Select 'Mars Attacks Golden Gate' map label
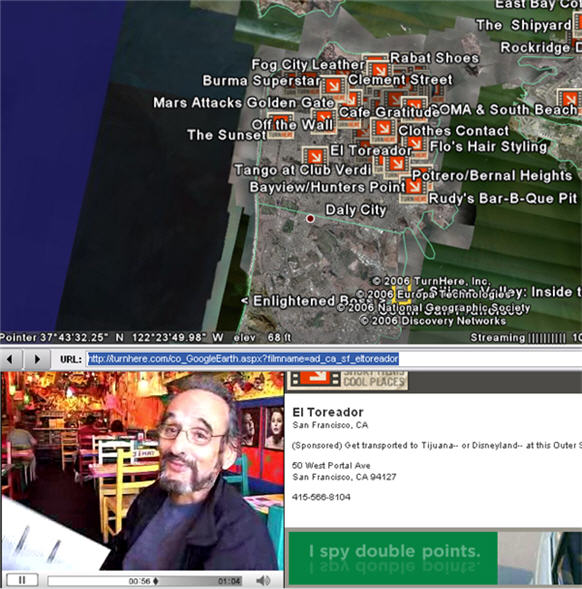Screen dimensions: 582x589 [244, 103]
